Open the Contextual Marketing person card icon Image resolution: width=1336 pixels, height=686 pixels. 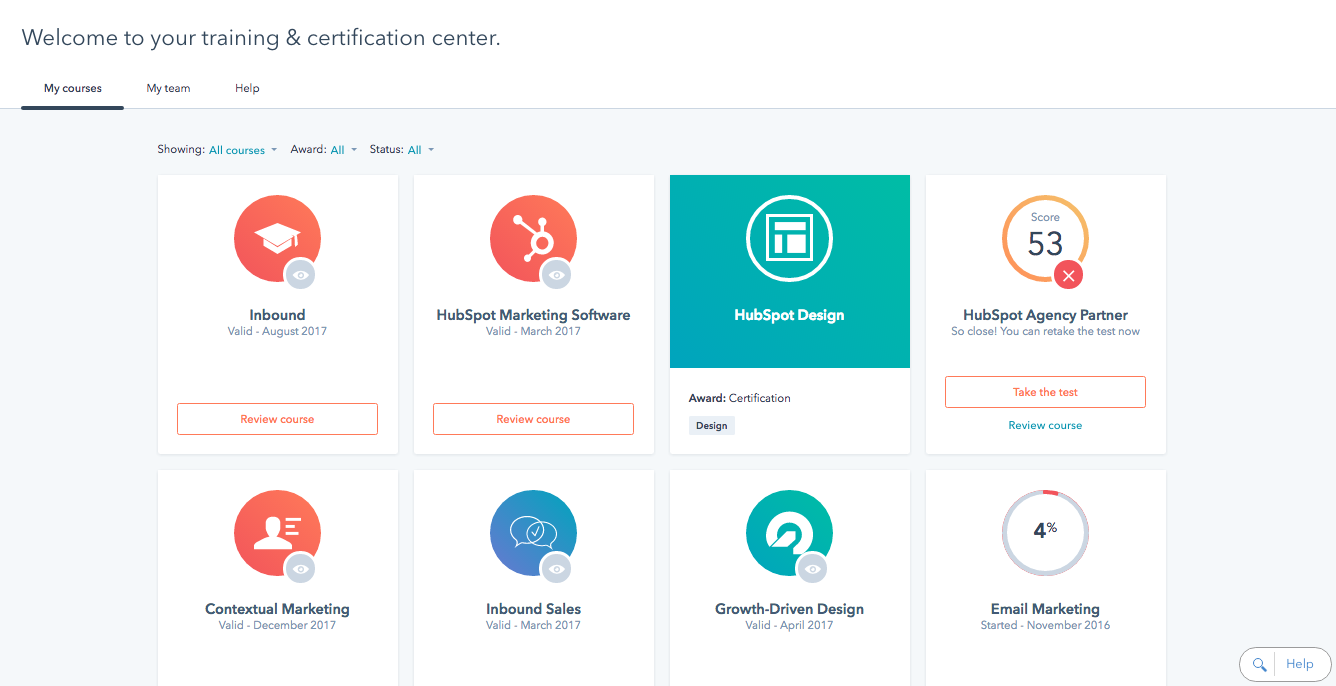coord(277,533)
